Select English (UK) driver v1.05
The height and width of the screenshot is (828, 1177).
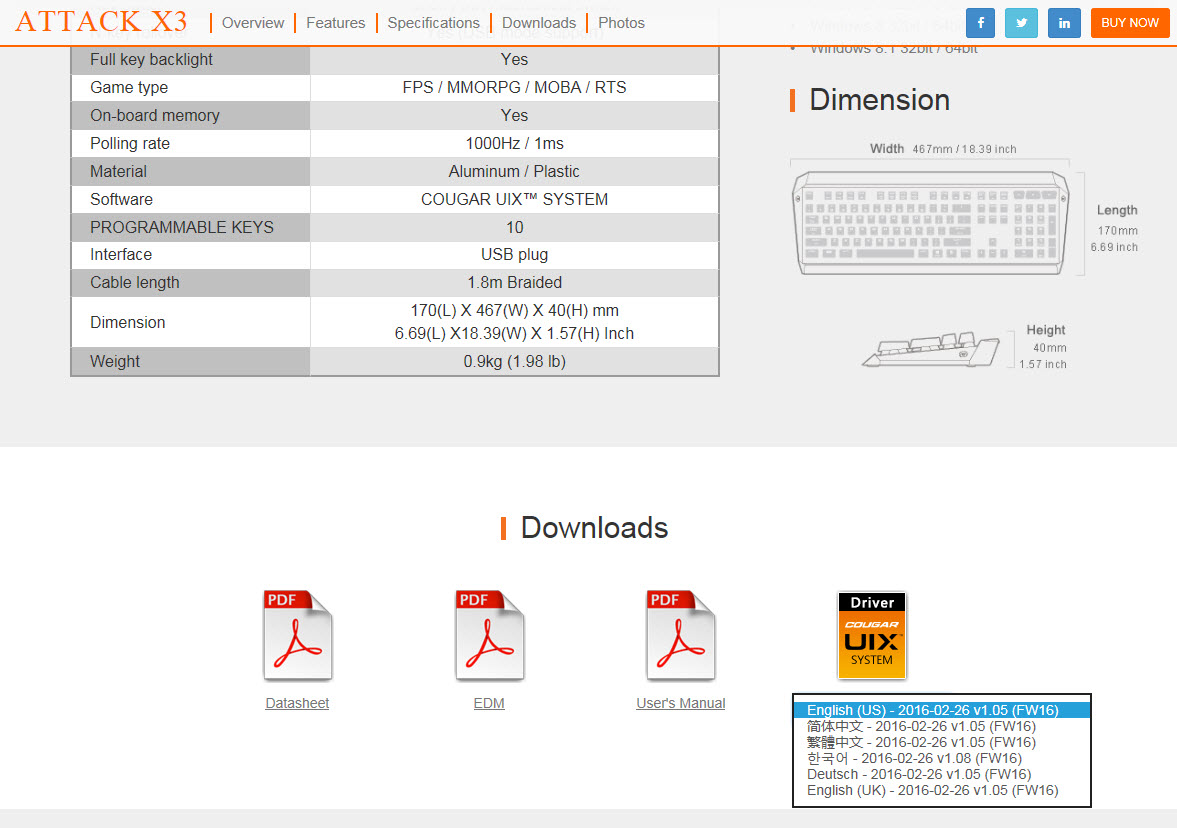pyautogui.click(x=942, y=790)
